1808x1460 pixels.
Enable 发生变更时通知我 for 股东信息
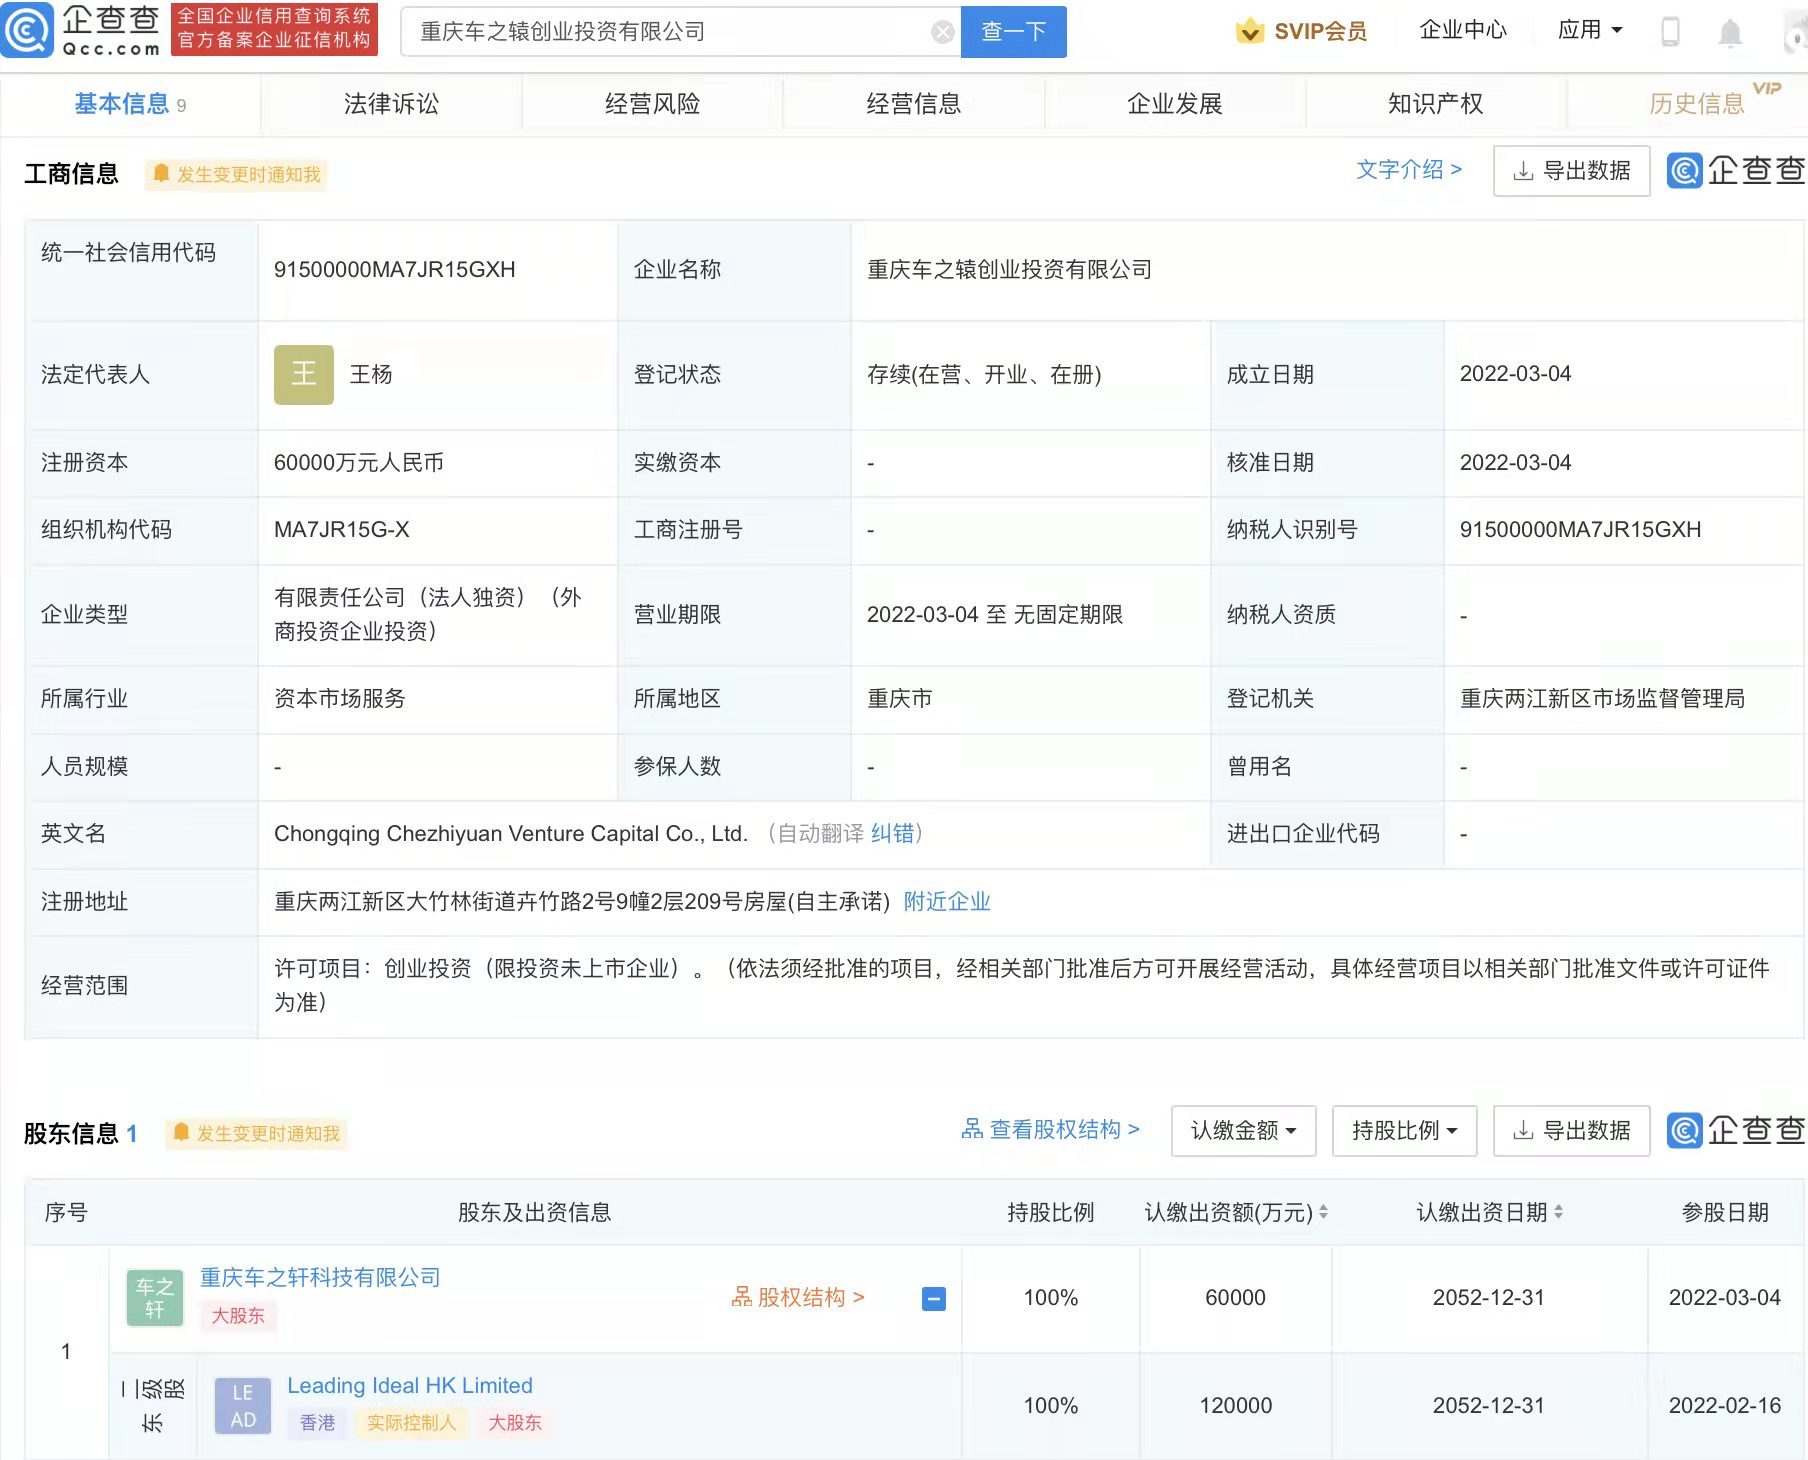pos(257,1133)
